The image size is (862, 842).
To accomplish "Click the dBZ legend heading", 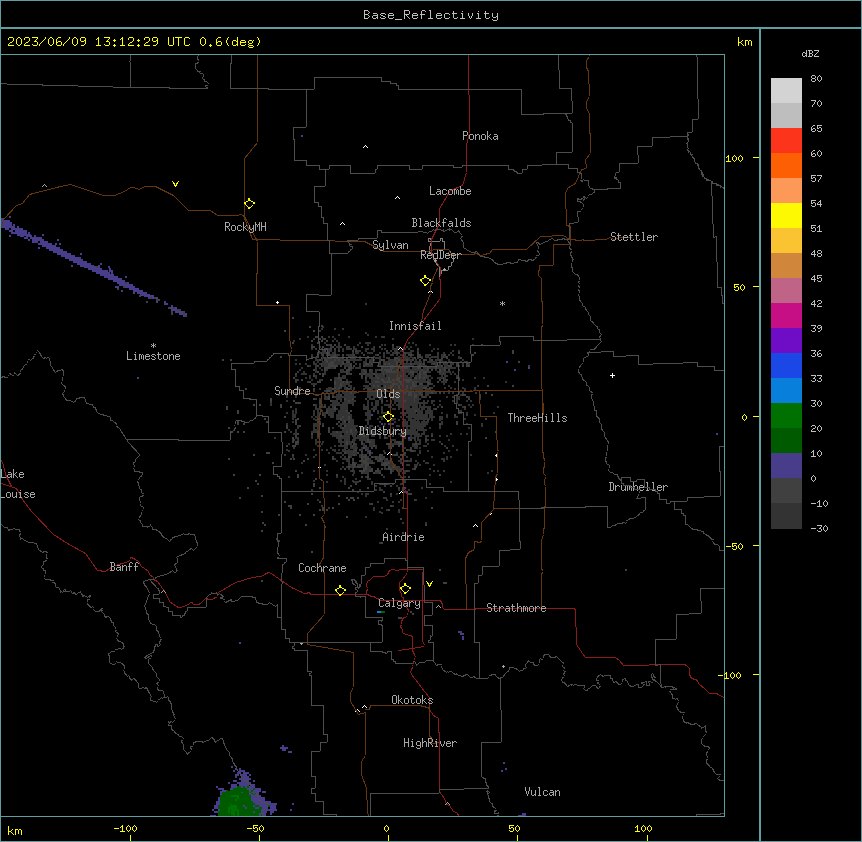I will [810, 53].
